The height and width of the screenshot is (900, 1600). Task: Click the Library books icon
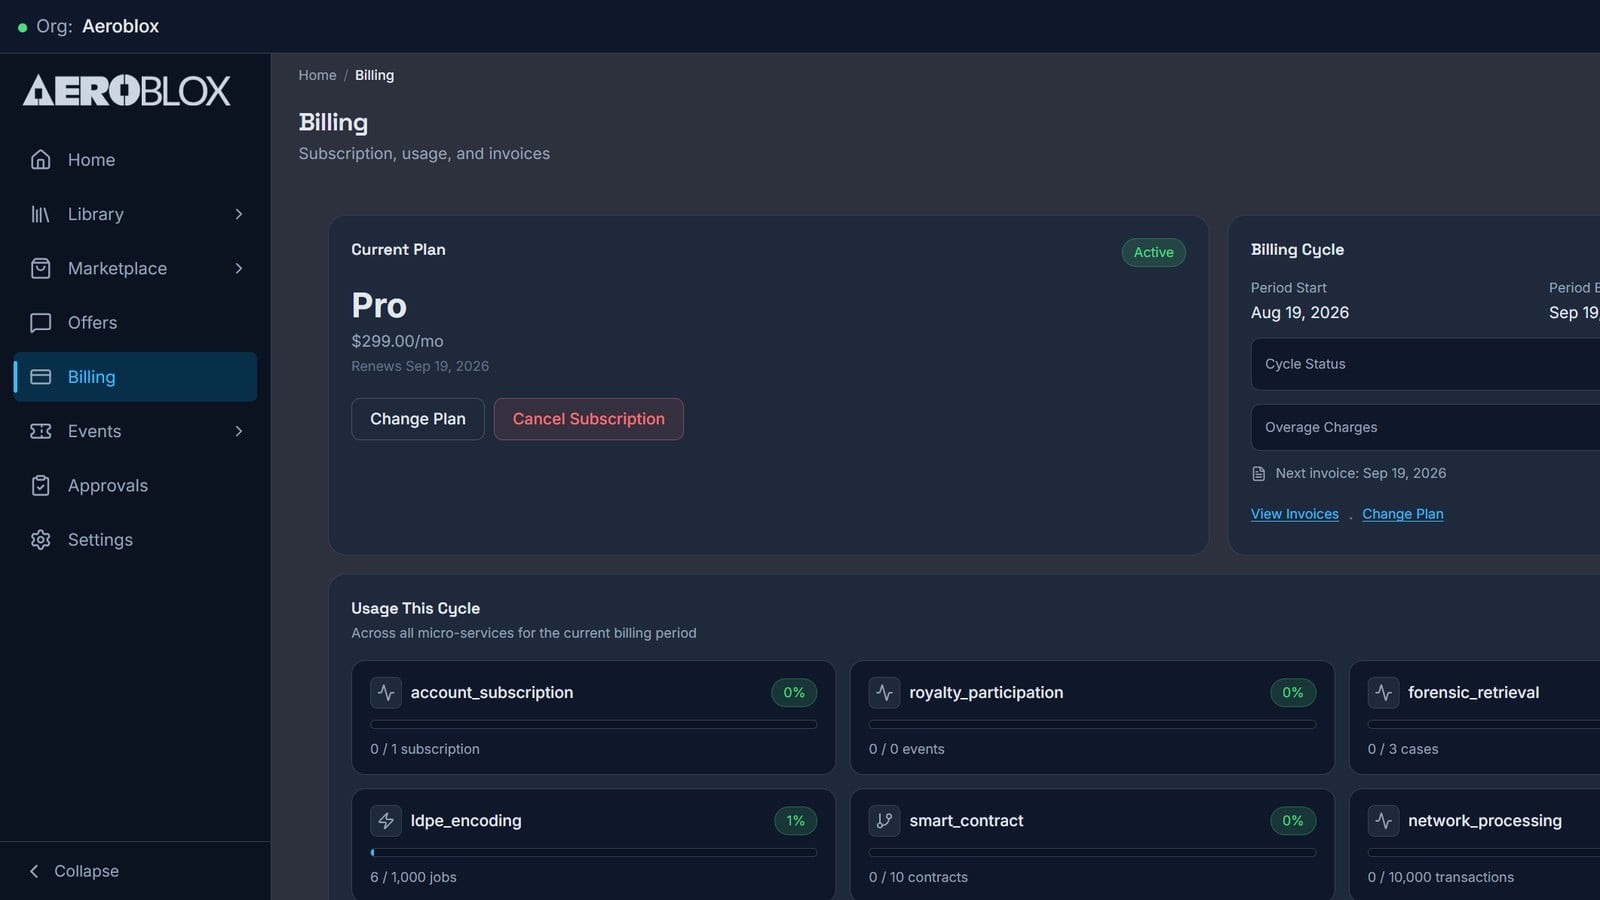[x=40, y=214]
